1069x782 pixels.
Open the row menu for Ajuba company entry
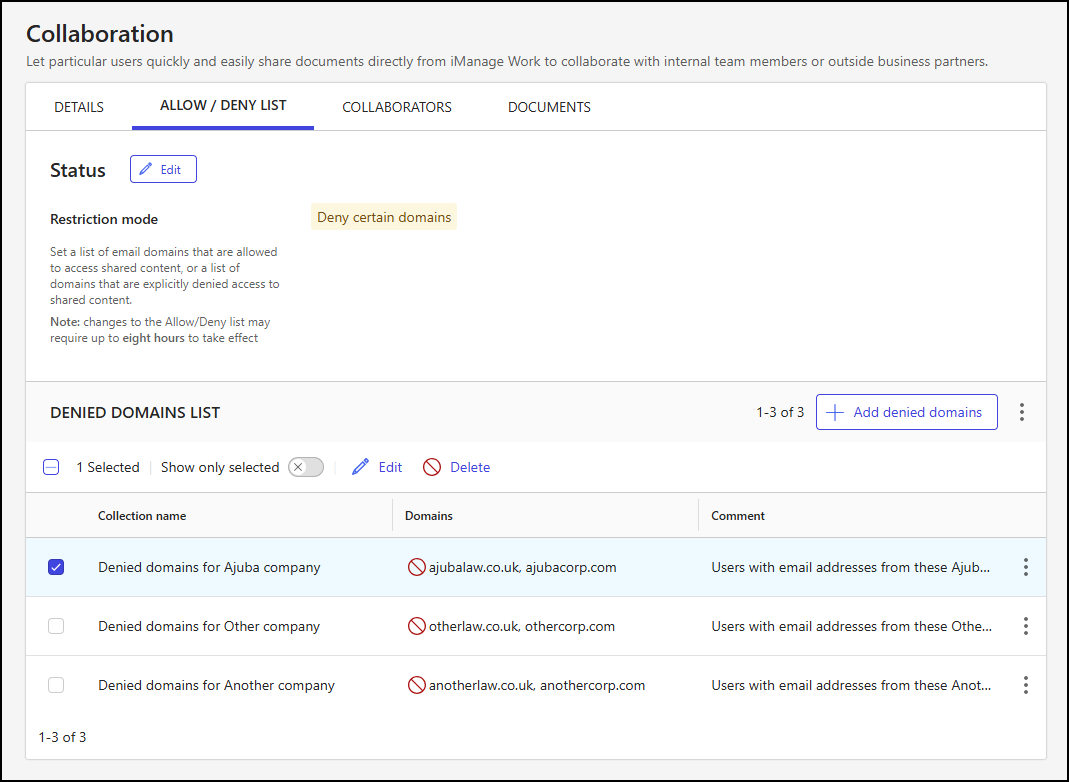1025,567
